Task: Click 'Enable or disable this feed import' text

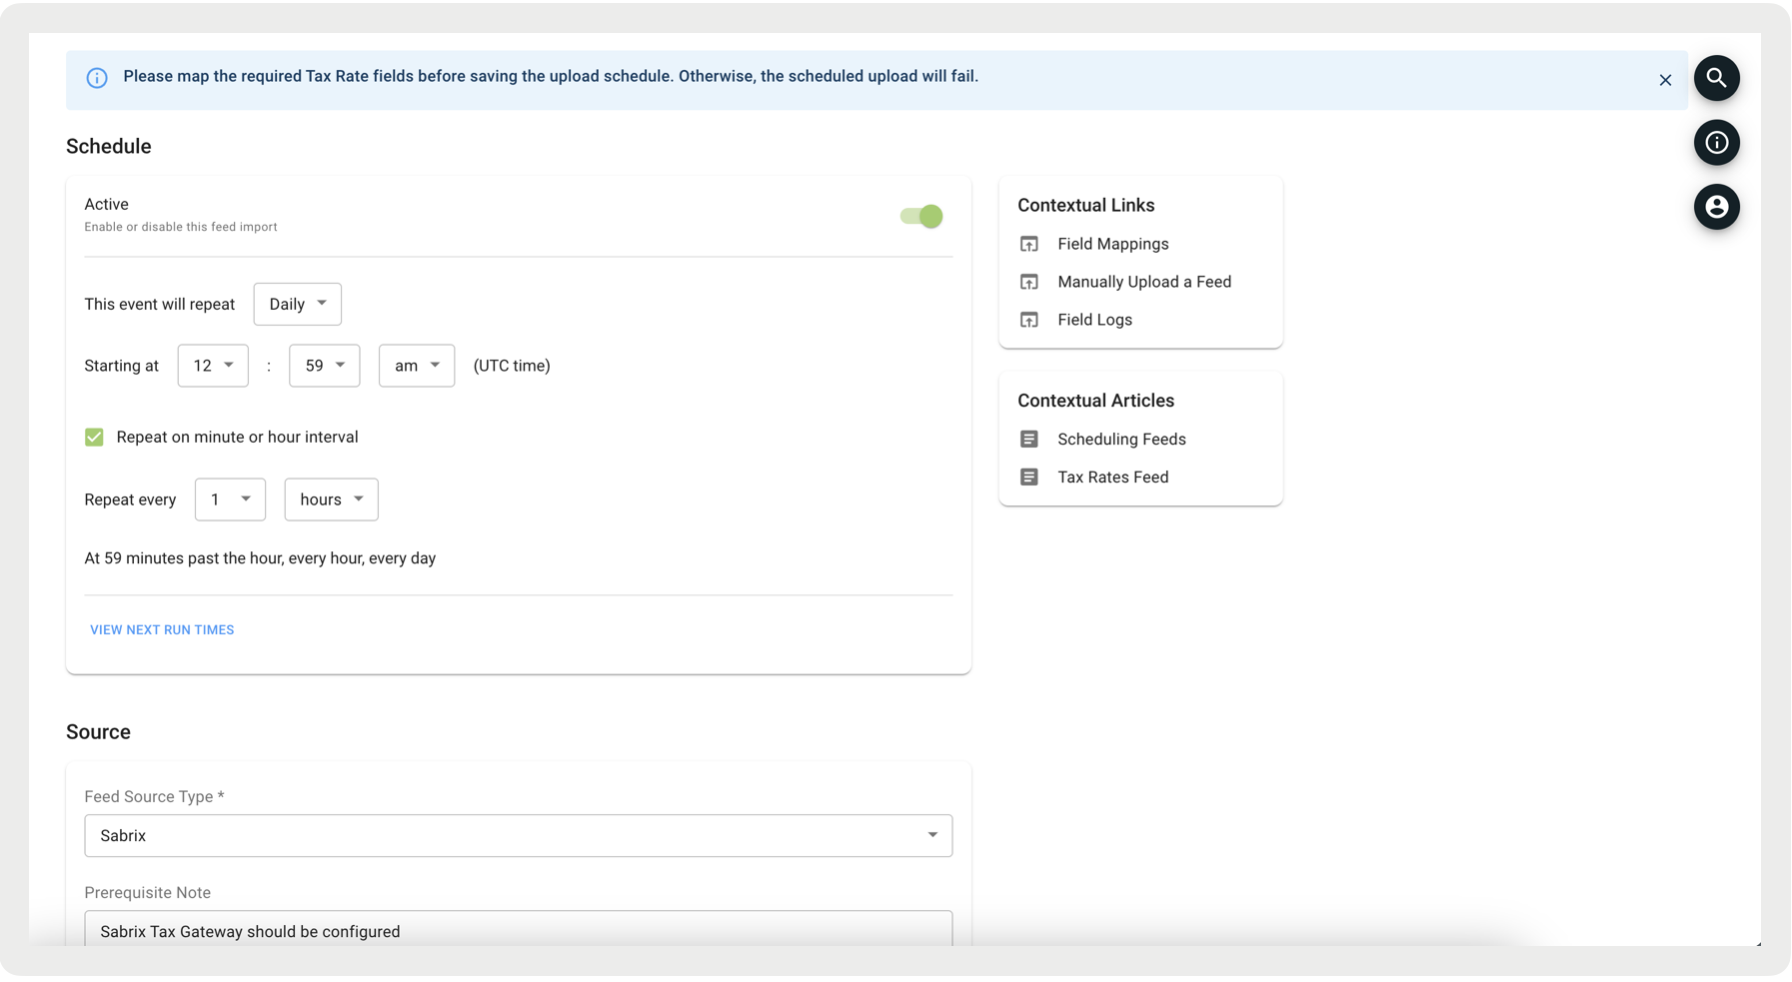Action: [x=181, y=227]
